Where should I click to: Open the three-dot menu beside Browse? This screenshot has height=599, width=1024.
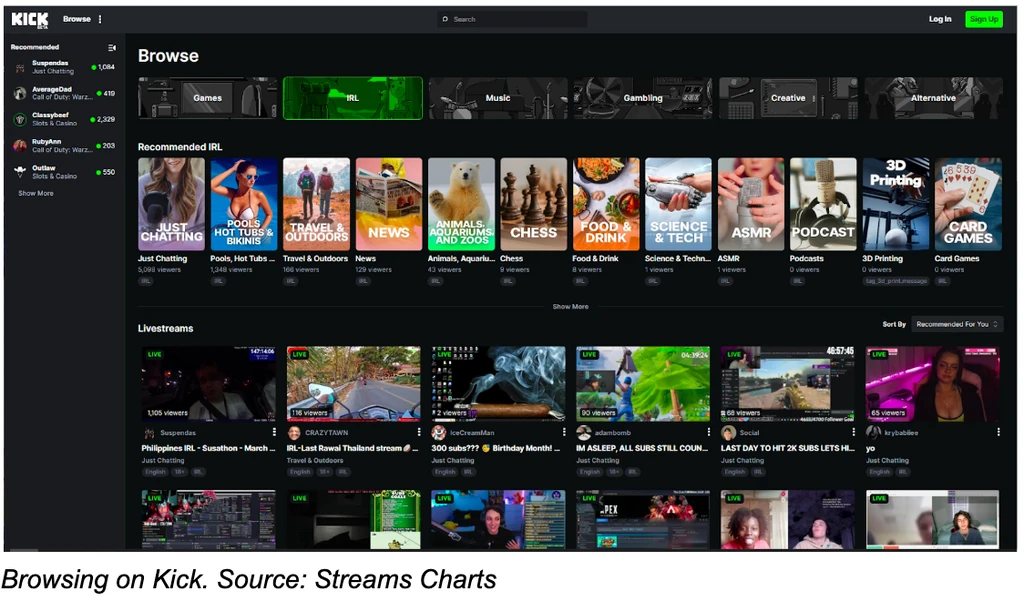(100, 19)
